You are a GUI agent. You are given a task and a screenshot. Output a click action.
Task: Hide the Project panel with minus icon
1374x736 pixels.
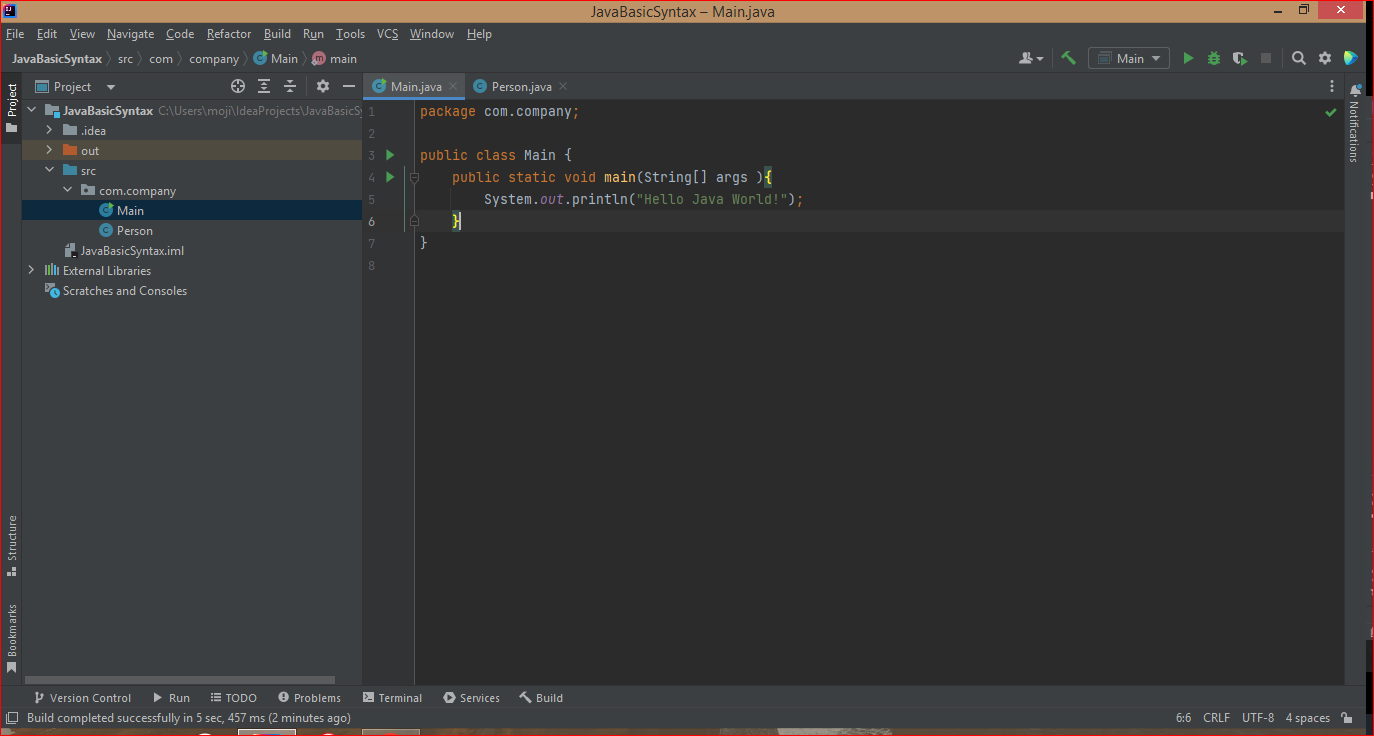pyautogui.click(x=349, y=86)
